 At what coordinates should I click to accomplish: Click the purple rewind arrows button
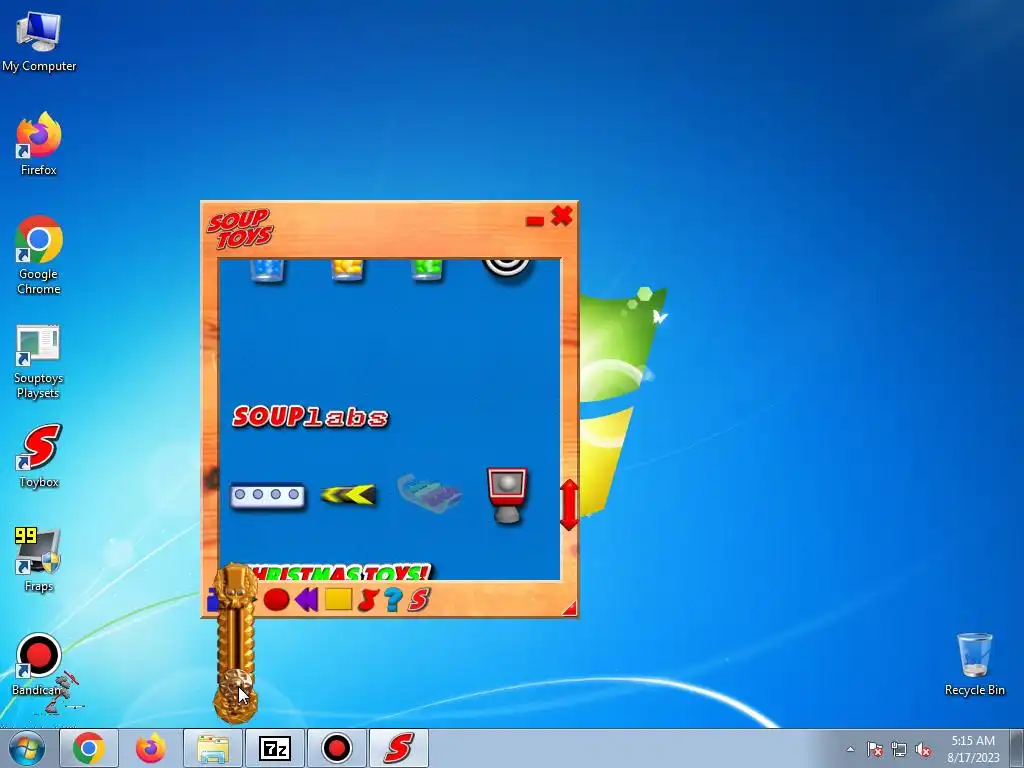point(307,600)
